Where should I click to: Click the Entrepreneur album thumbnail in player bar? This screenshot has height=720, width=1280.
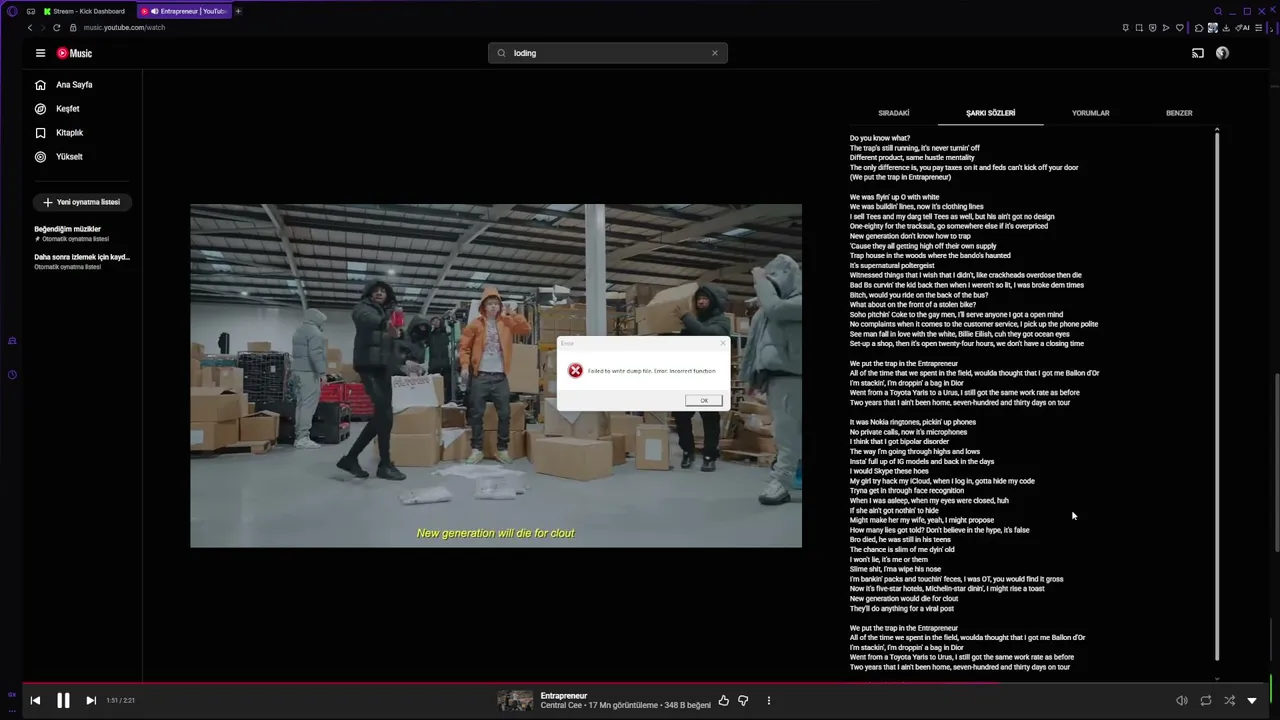pos(515,701)
